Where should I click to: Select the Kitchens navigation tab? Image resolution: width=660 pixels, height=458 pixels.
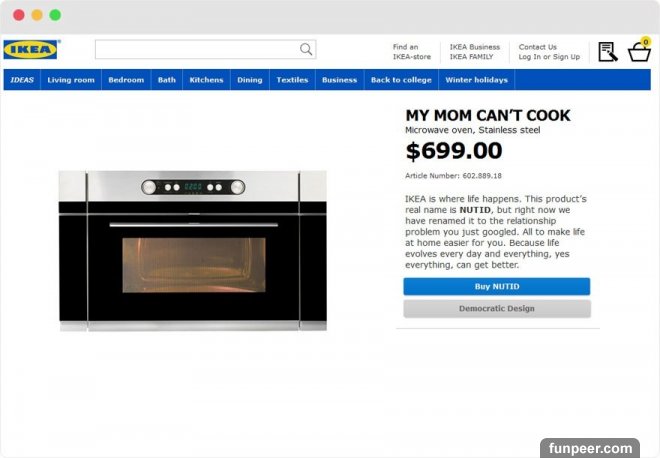(206, 80)
